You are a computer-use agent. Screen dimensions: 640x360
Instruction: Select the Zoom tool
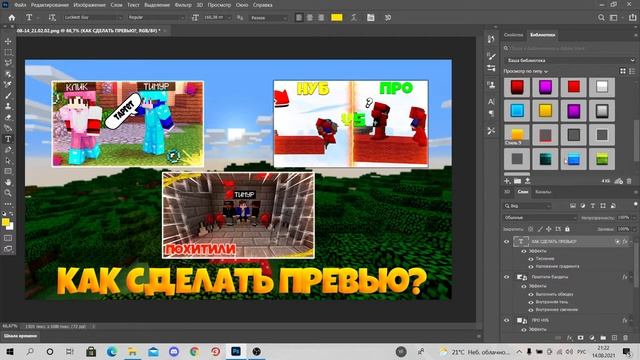pyautogui.click(x=8, y=193)
